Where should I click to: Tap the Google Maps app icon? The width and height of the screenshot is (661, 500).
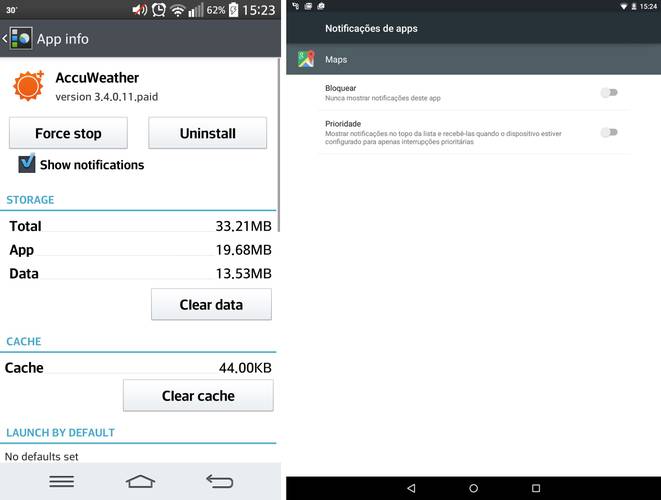[x=306, y=59]
